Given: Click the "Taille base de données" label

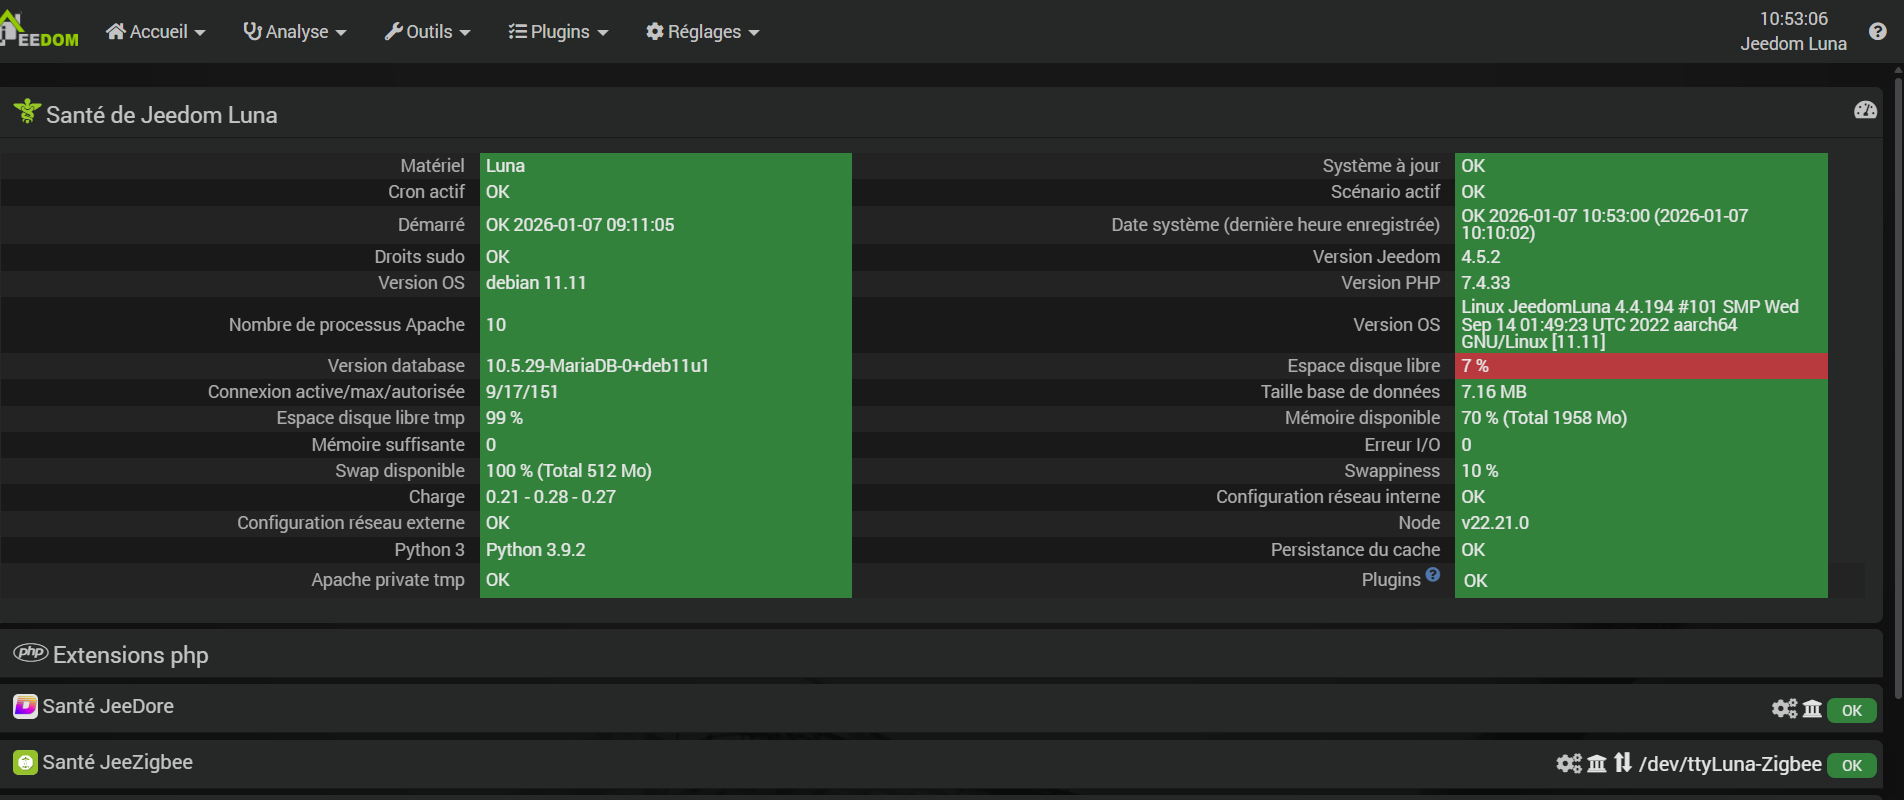Looking at the screenshot, I should point(1351,392).
